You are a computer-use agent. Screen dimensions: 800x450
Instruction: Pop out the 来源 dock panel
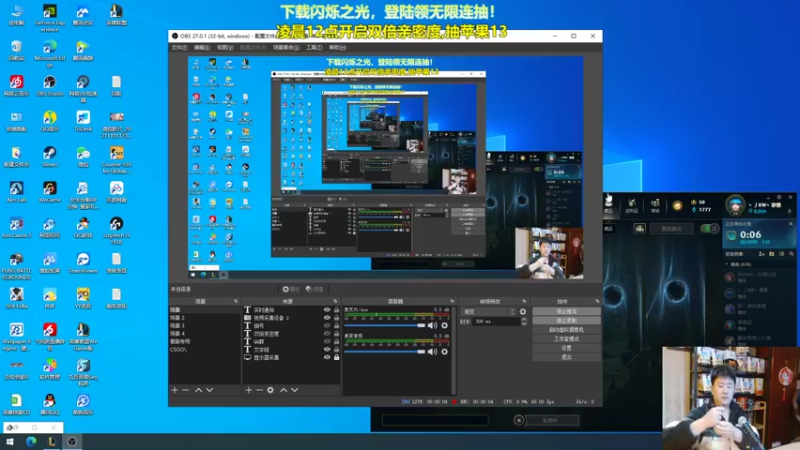(335, 301)
